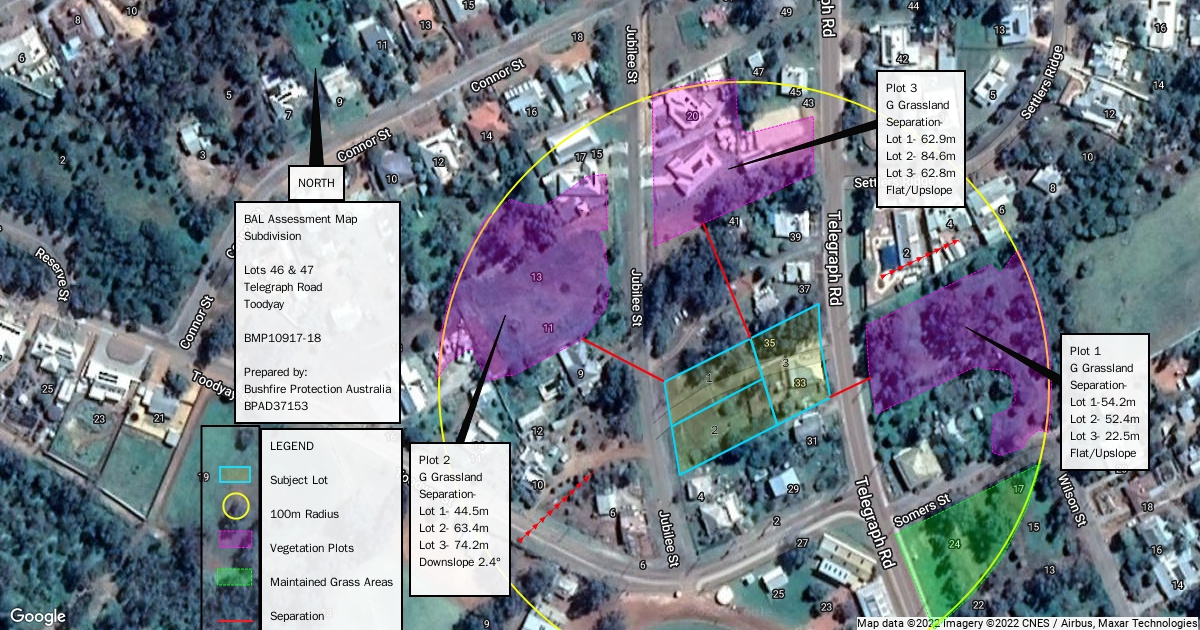Click the Google logo
The width and height of the screenshot is (1200, 630).
[x=38, y=616]
